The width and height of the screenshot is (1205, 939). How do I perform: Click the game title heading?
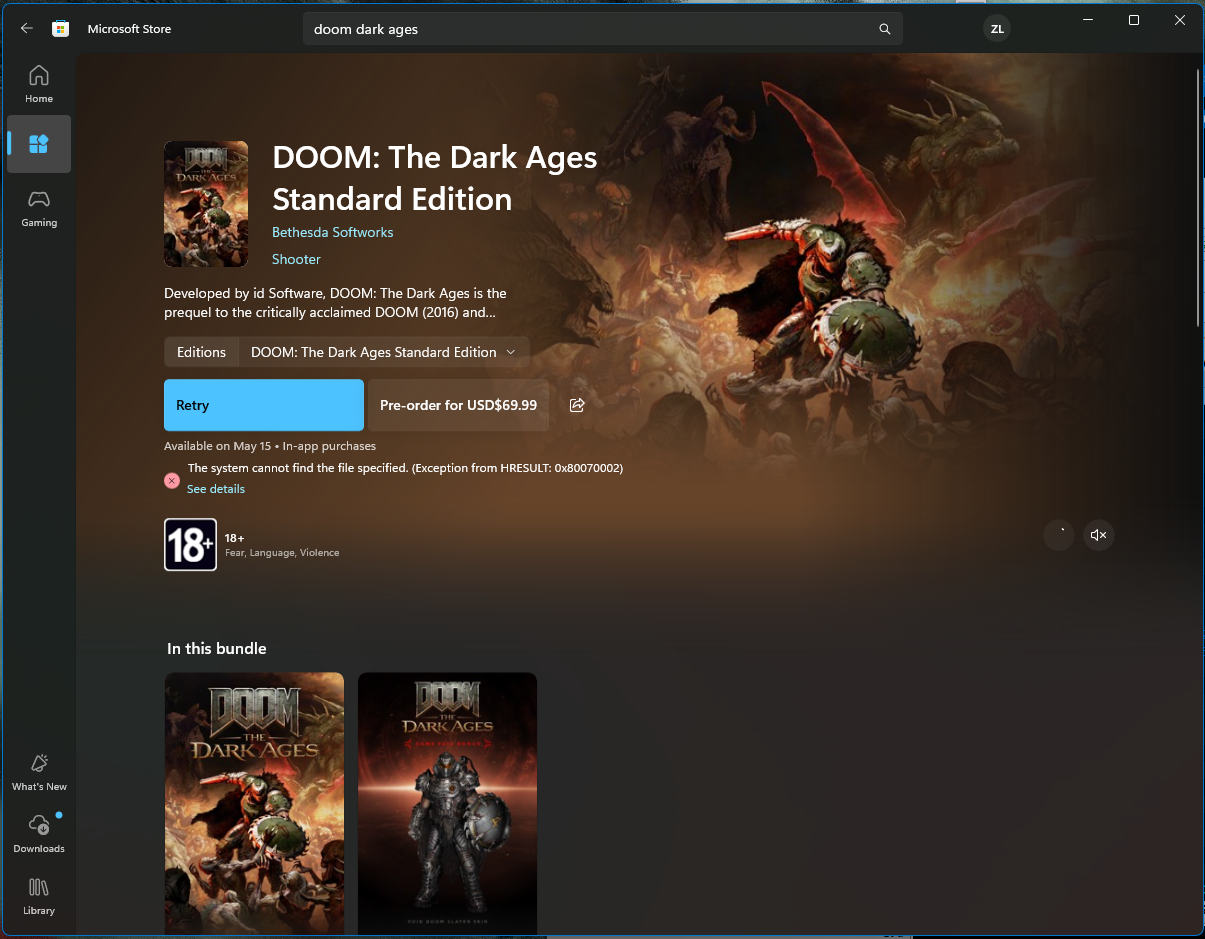tap(435, 178)
